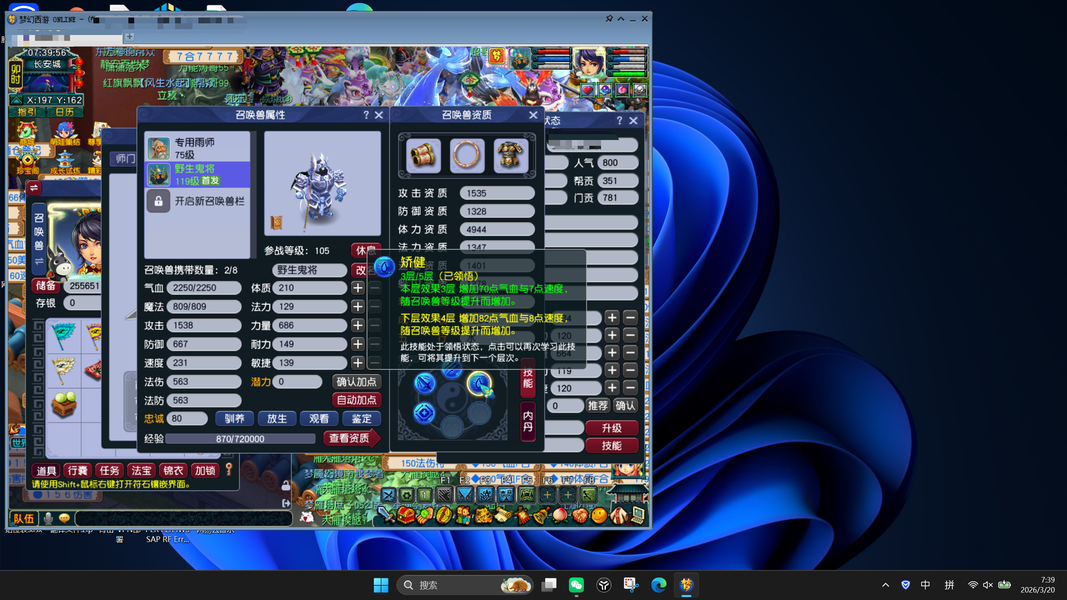Click the 放生 release button
This screenshot has width=1067, height=600.
tap(276, 418)
